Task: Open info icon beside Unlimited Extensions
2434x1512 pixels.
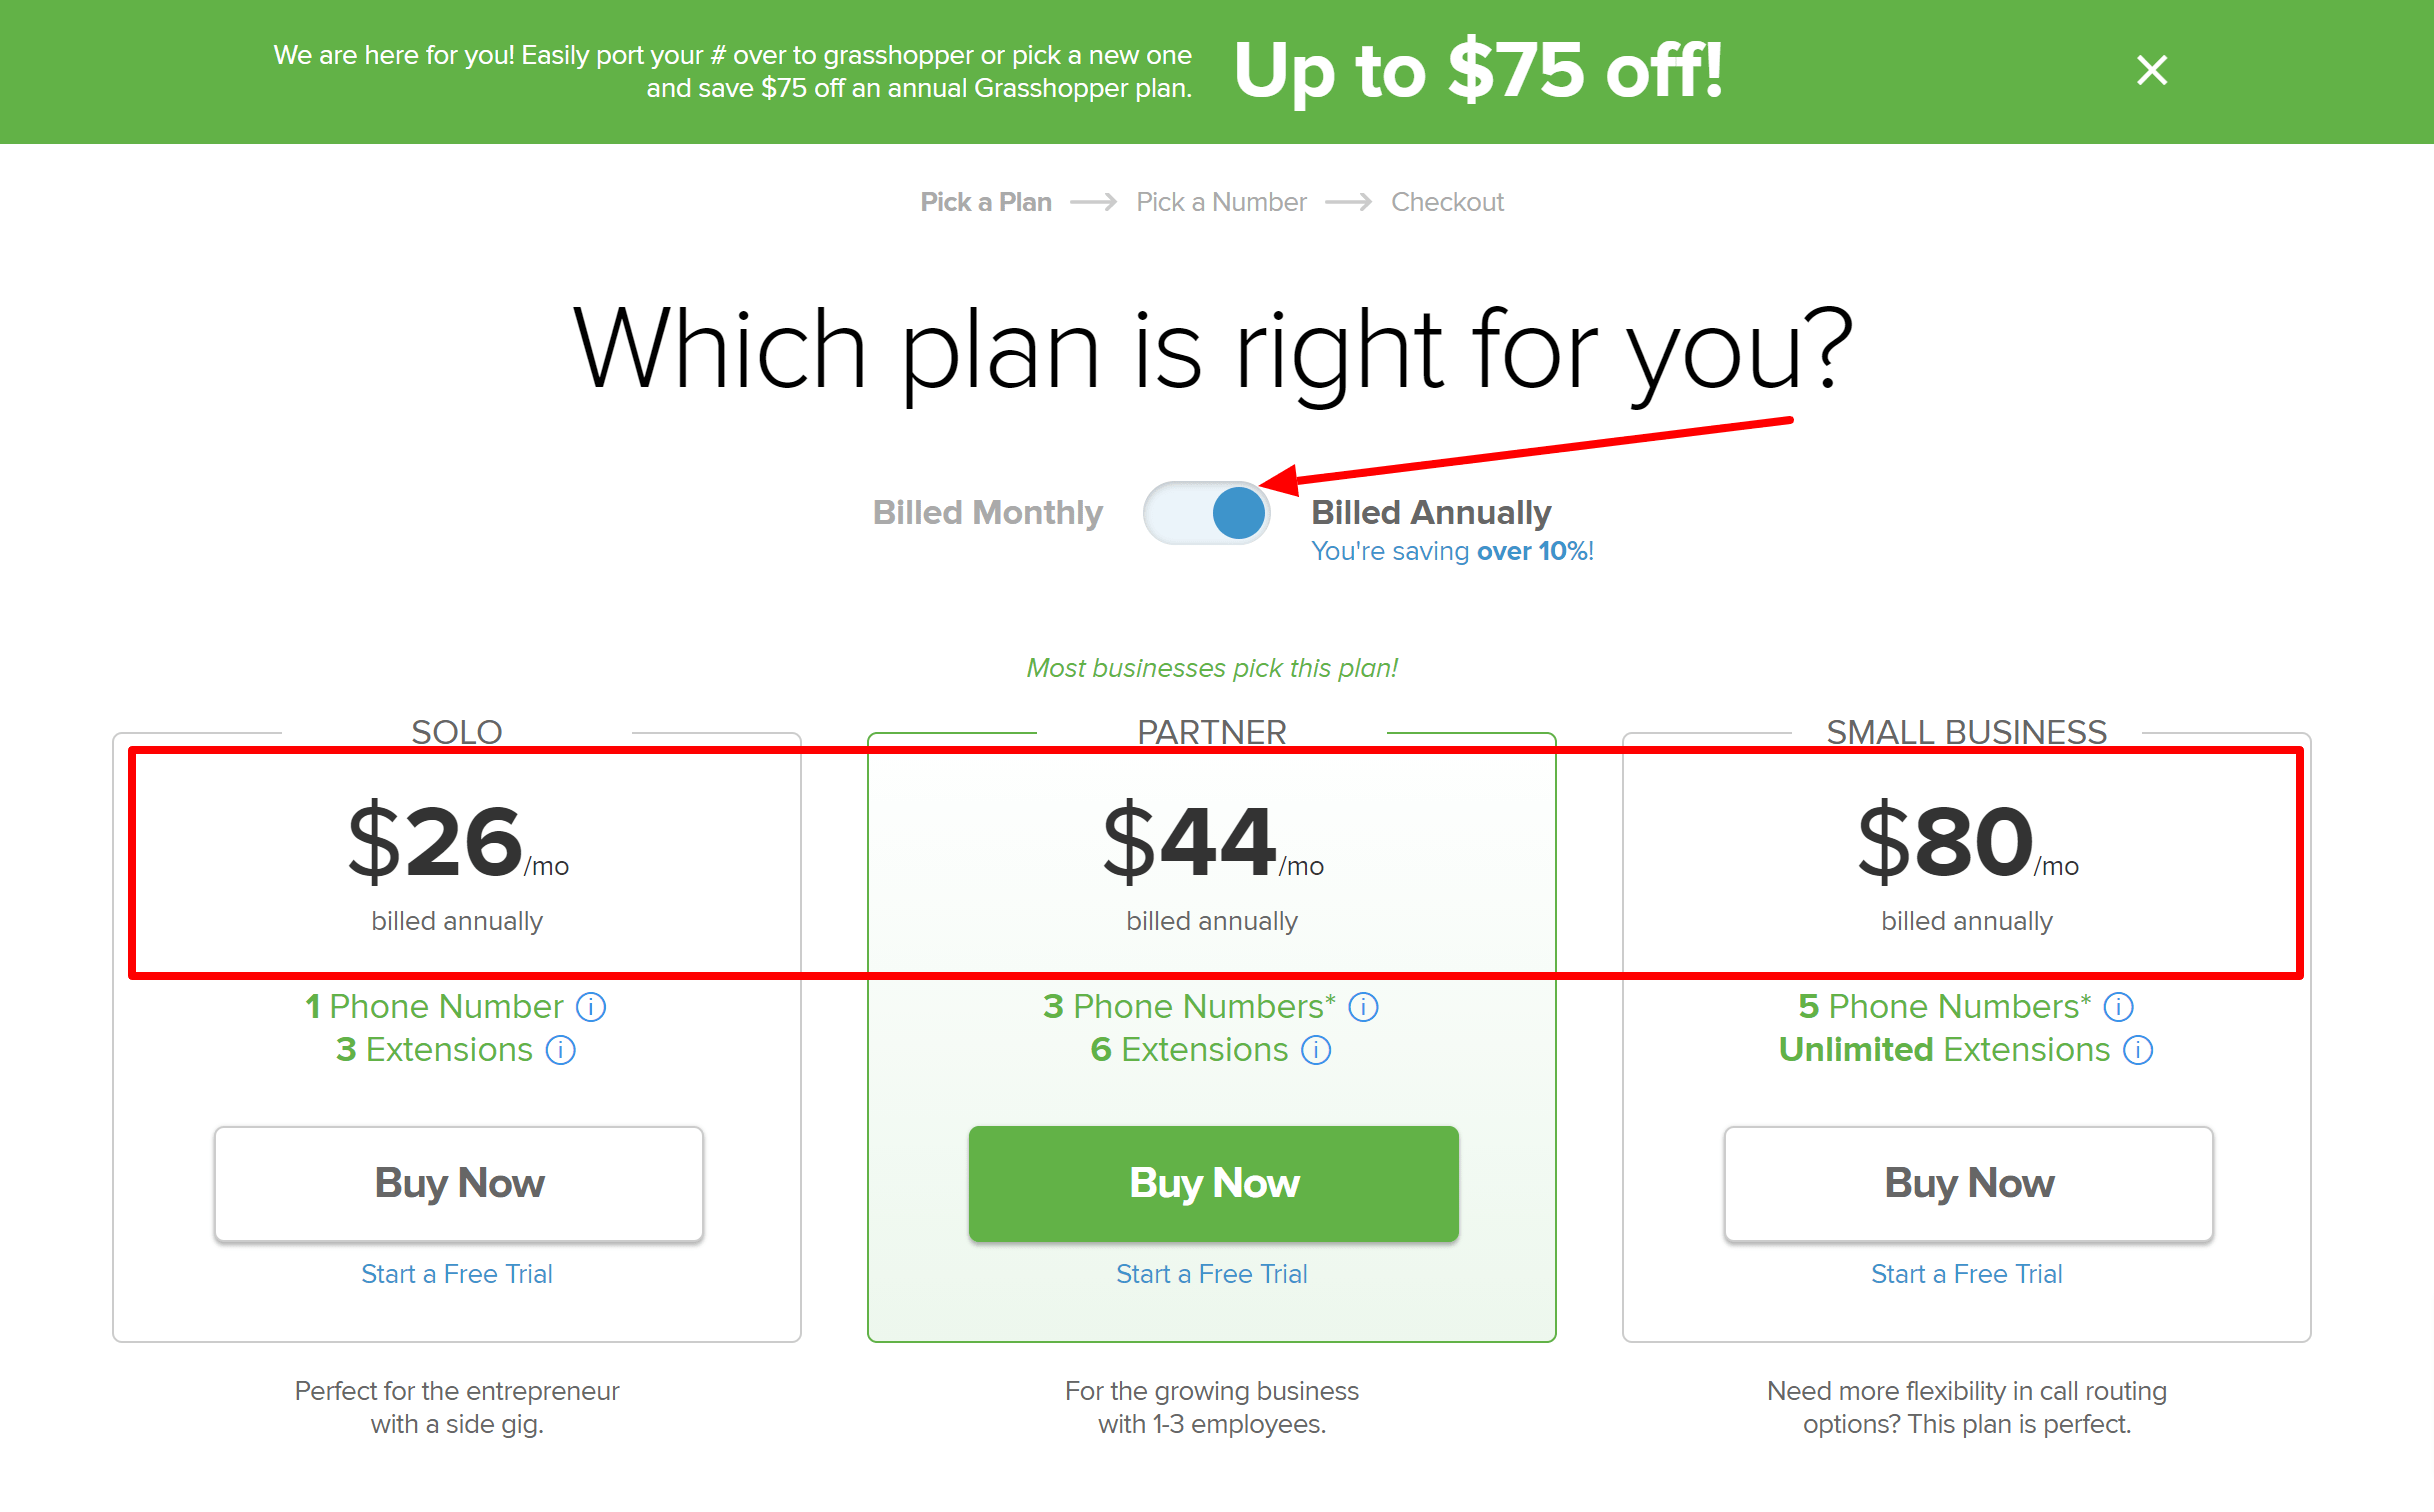Action: point(2138,1050)
